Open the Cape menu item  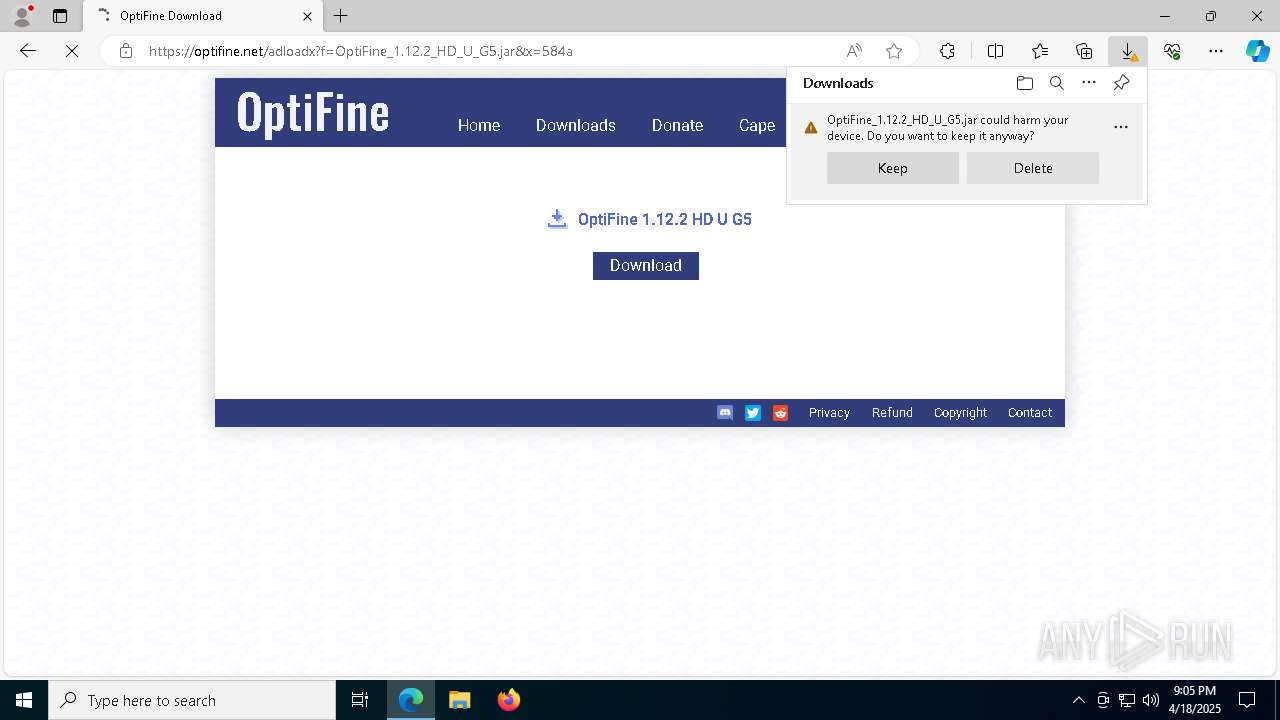[757, 125]
